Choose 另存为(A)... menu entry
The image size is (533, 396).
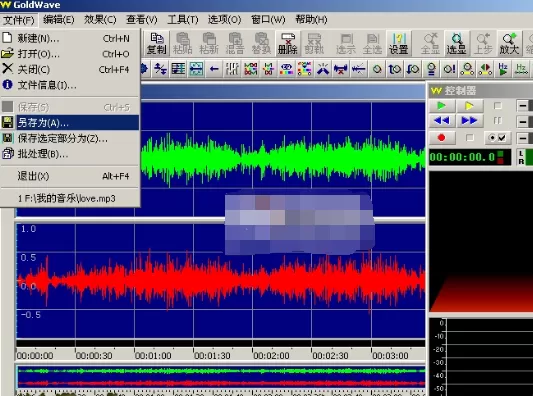(x=70, y=122)
